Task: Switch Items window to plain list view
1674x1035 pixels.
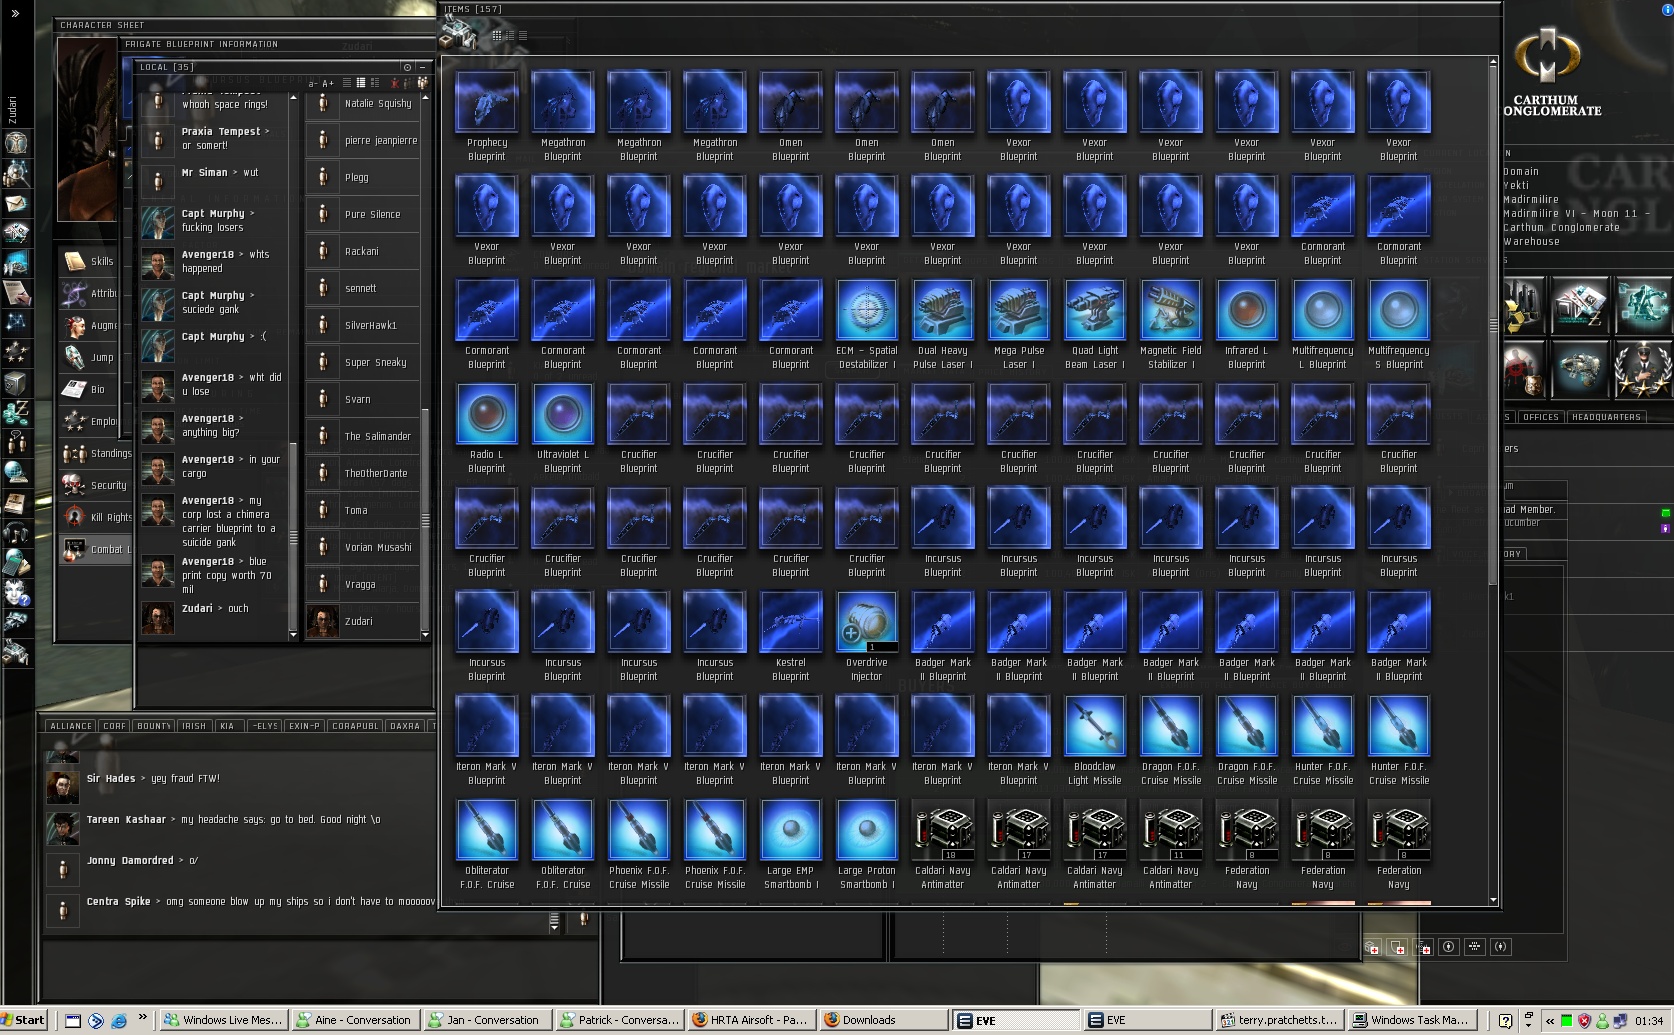Action: [x=523, y=35]
